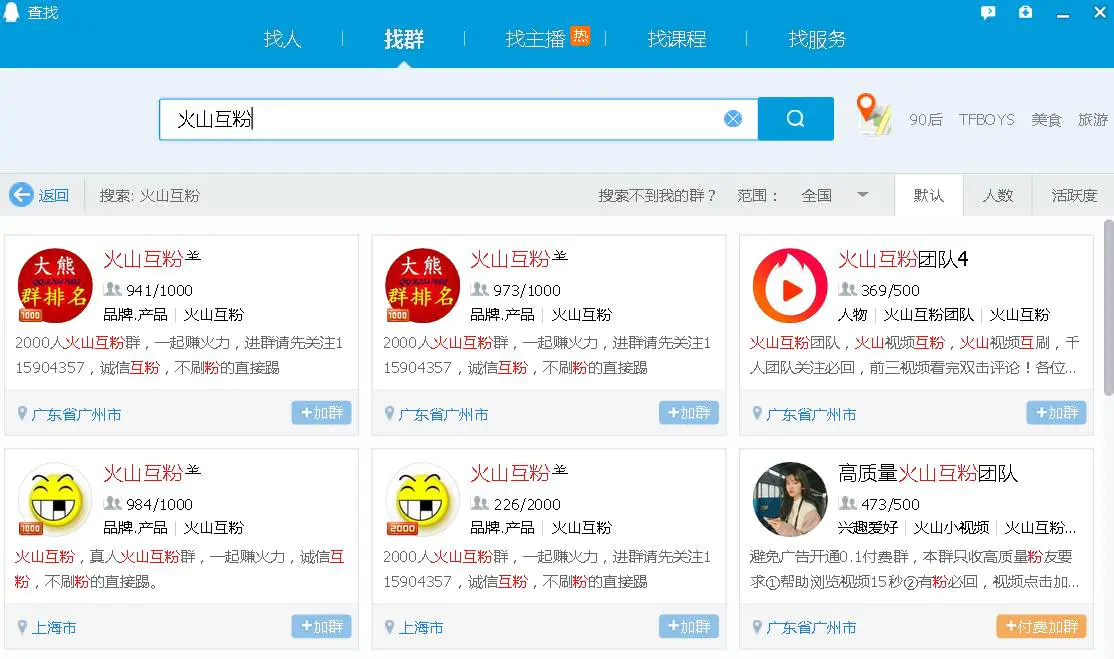Switch to the 找主播 tab
1114x659 pixels.
535,38
